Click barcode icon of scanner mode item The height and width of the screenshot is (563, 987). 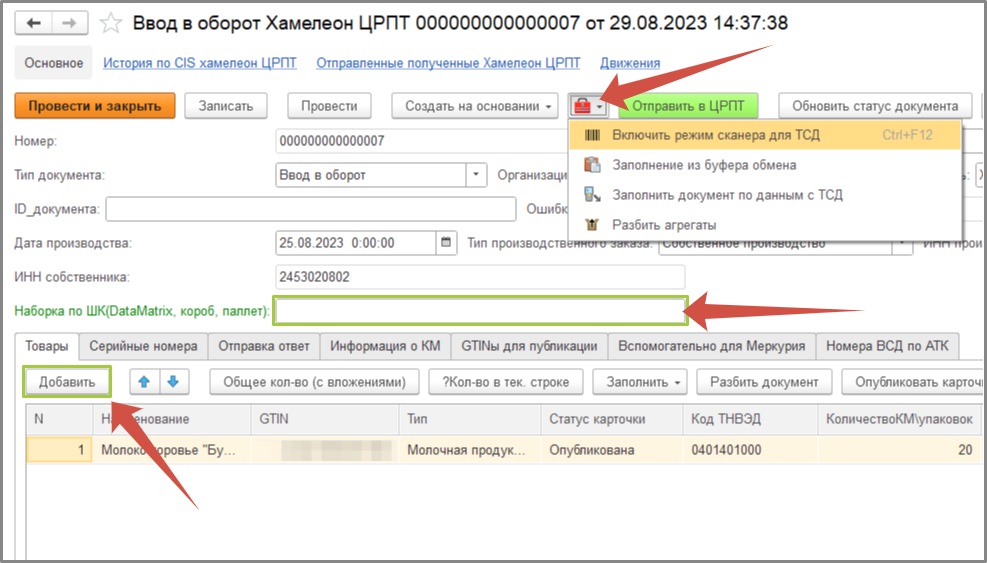click(592, 135)
